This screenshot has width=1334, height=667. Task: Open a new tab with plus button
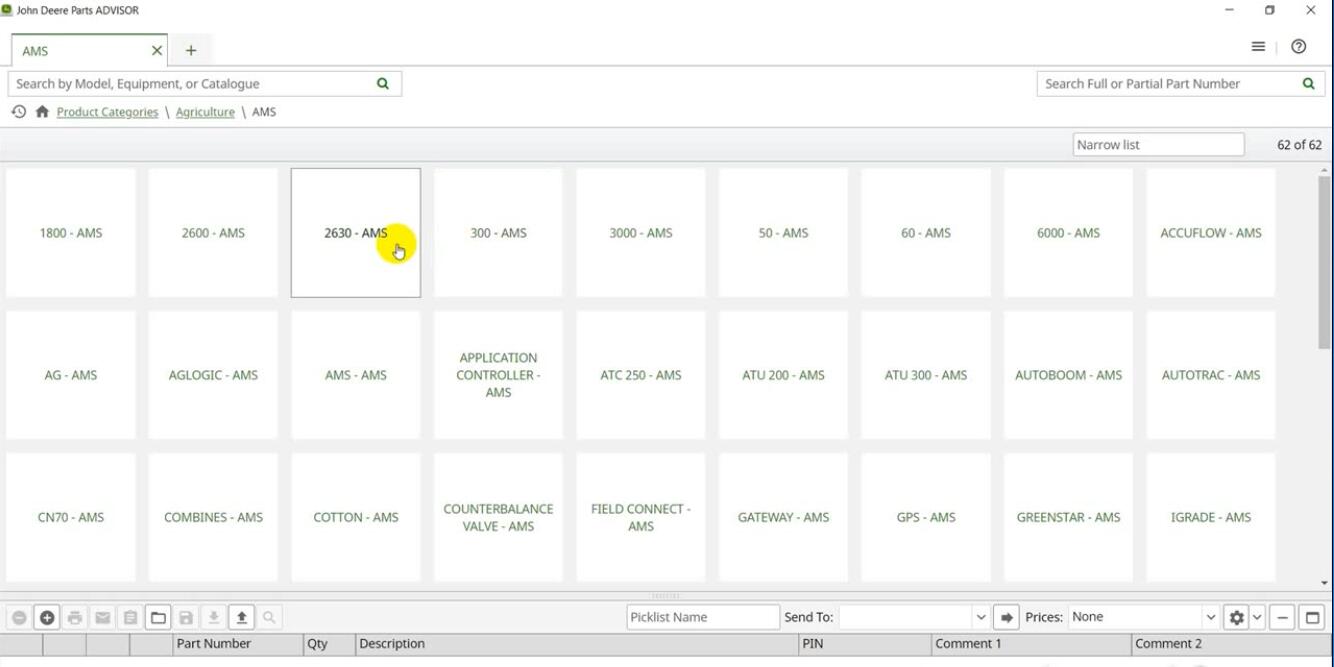point(191,50)
